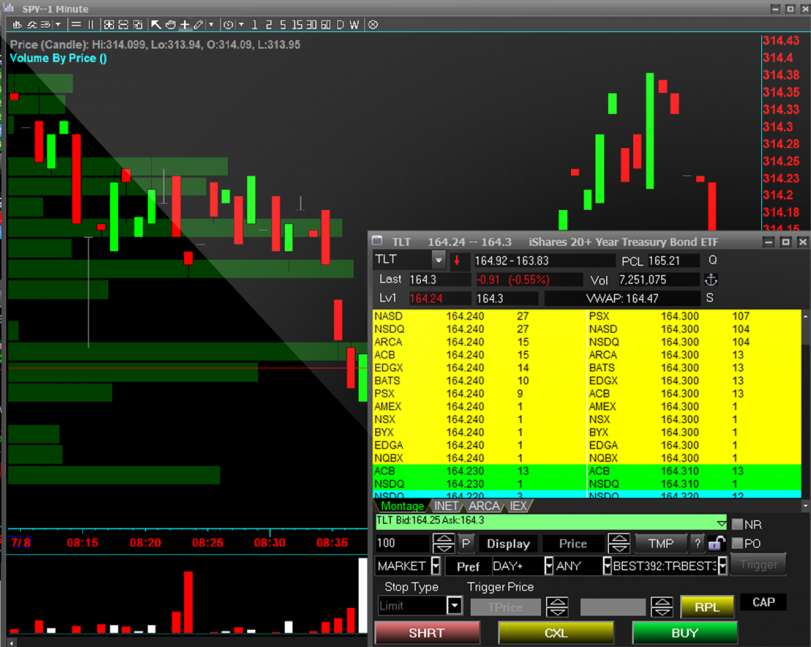This screenshot has width=811, height=647.
Task: Click the clock time settings icon
Action: [229, 24]
